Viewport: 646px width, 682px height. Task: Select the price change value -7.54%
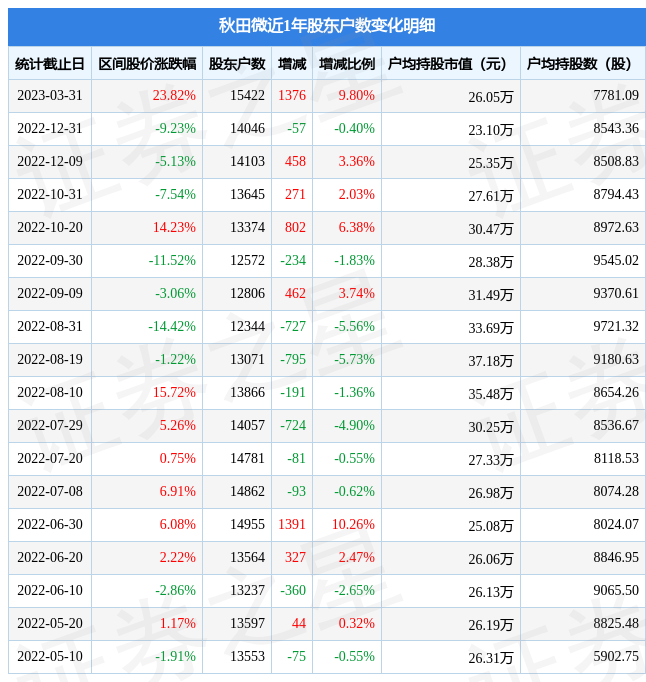[x=176, y=194]
